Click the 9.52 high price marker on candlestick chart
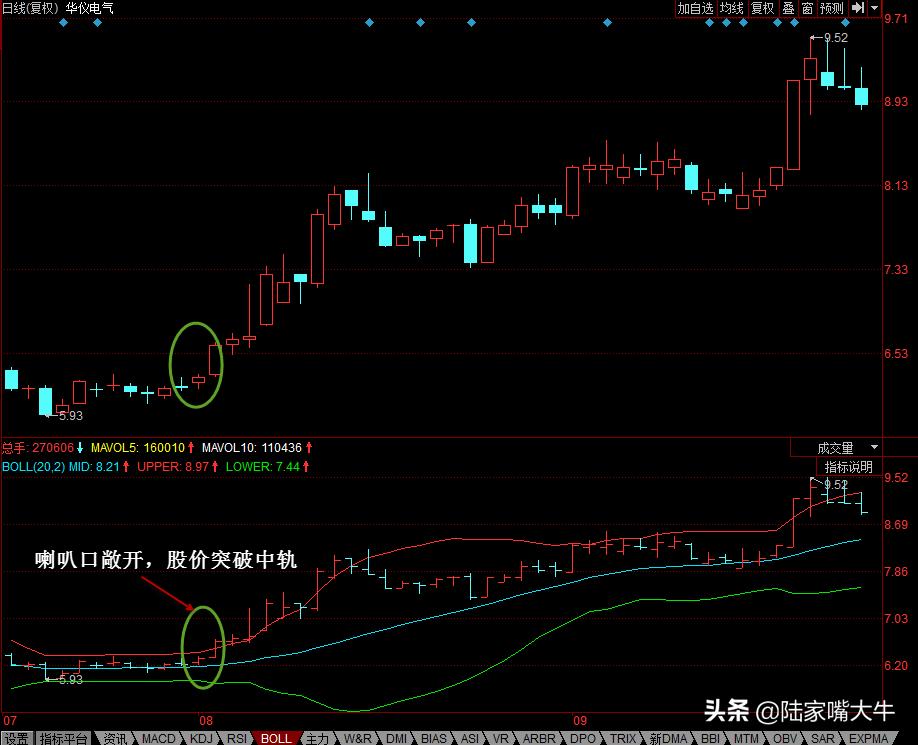The height and width of the screenshot is (745, 918). pyautogui.click(x=835, y=37)
